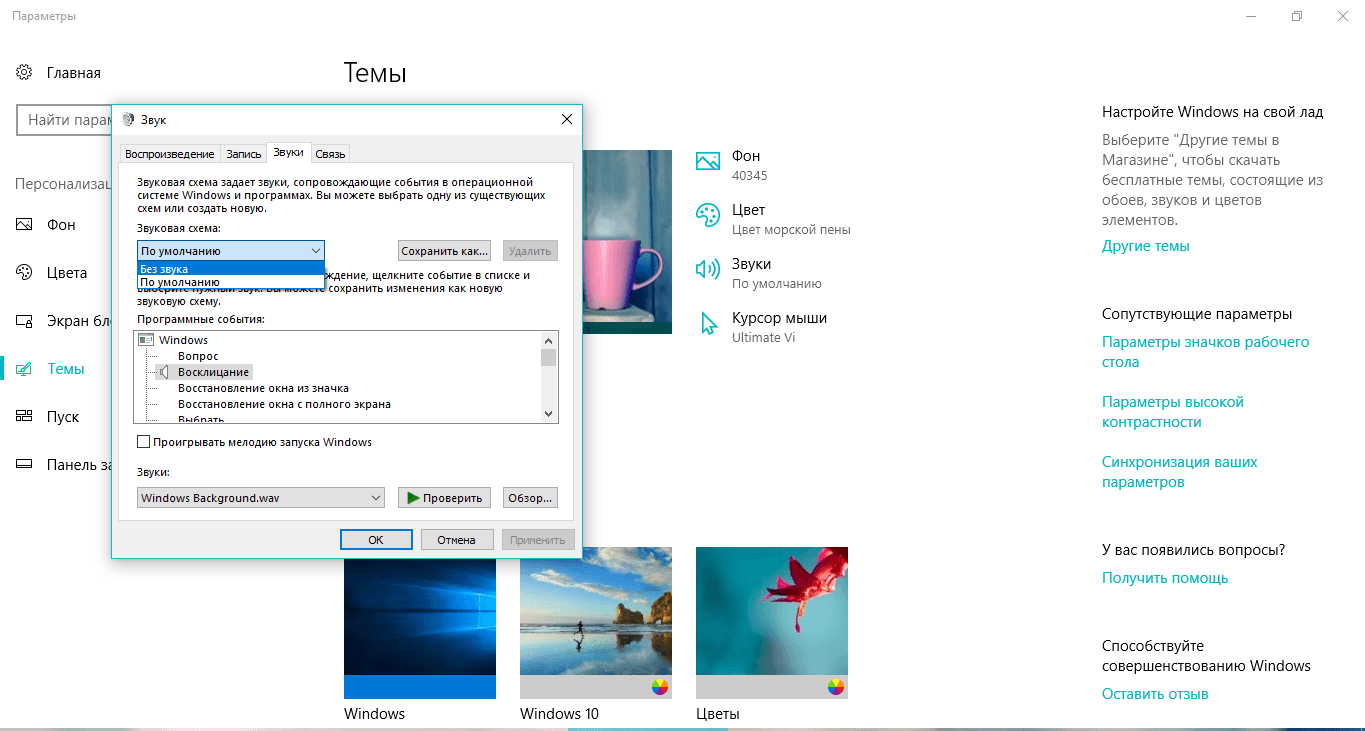Click the Звук dialog title icon
The height and width of the screenshot is (731, 1365).
[128, 119]
